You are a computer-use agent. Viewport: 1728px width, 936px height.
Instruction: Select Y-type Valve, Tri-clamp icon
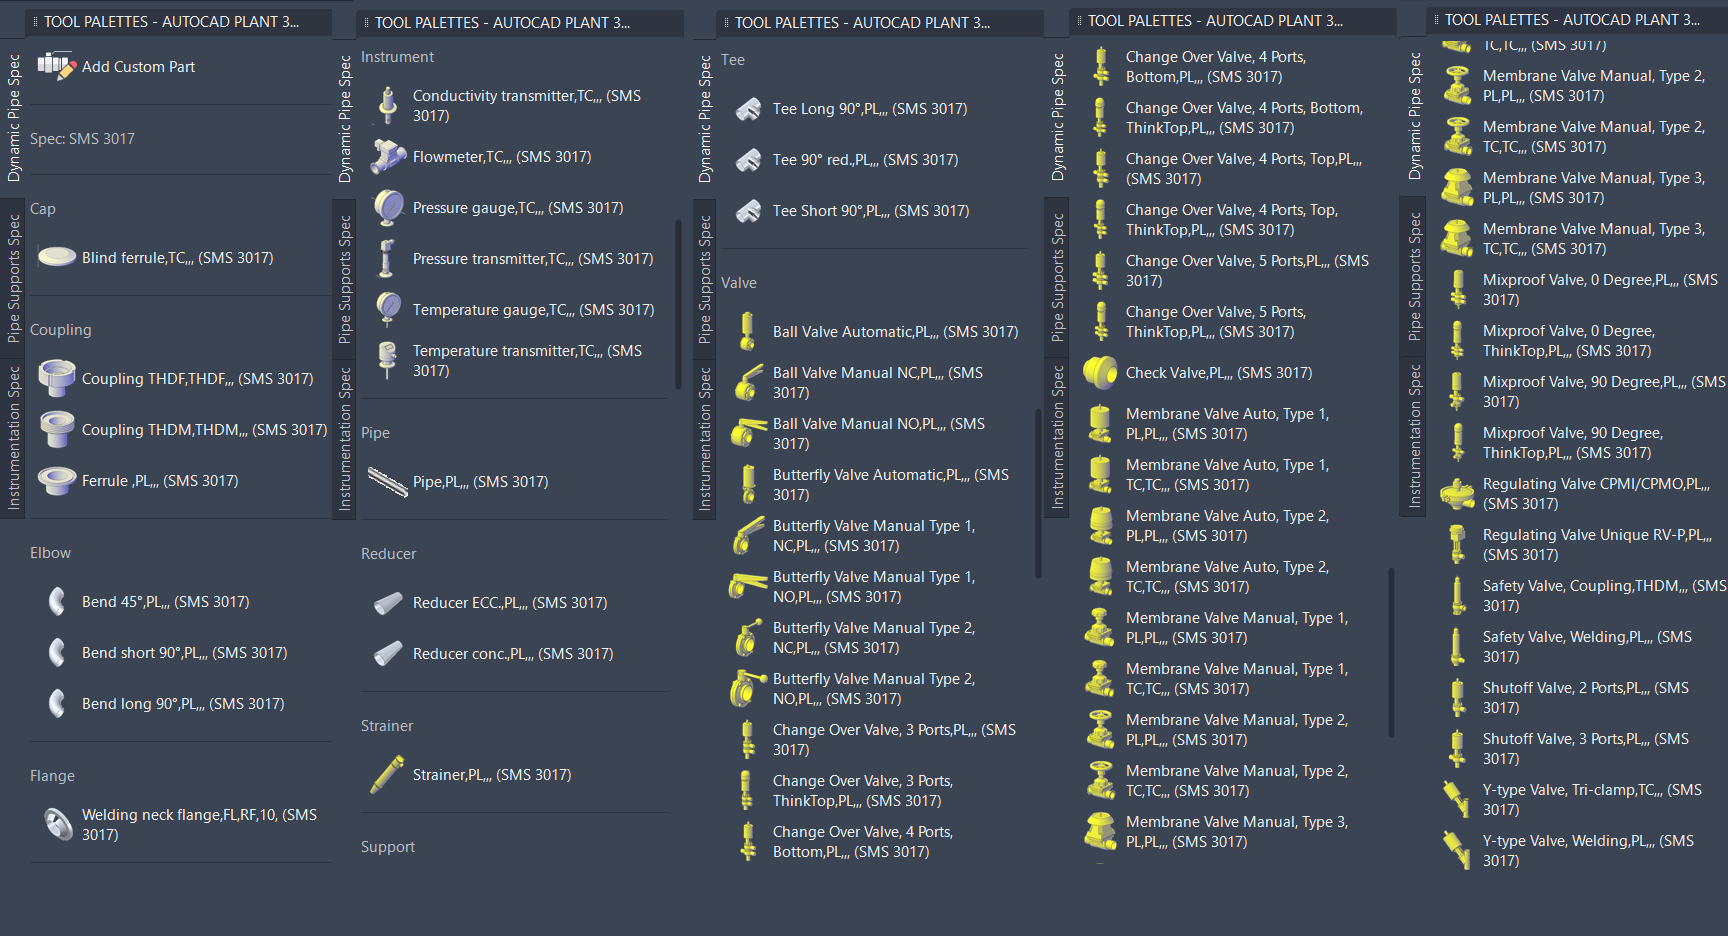pos(1458,799)
